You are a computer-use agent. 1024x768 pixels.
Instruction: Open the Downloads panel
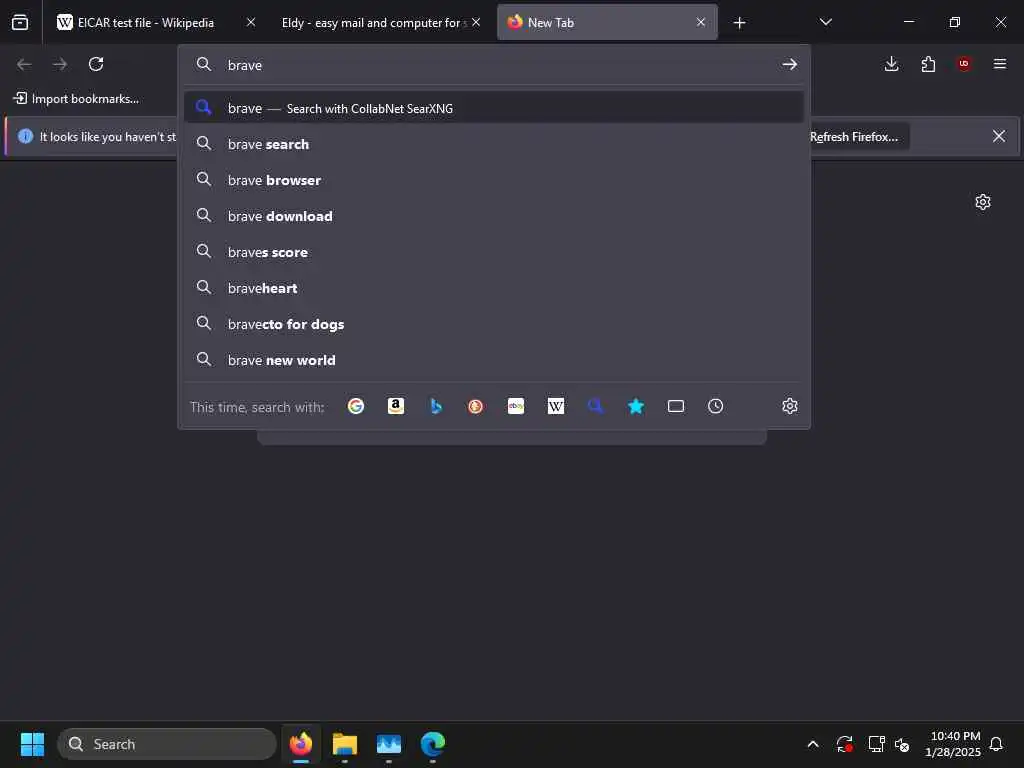pyautogui.click(x=891, y=64)
